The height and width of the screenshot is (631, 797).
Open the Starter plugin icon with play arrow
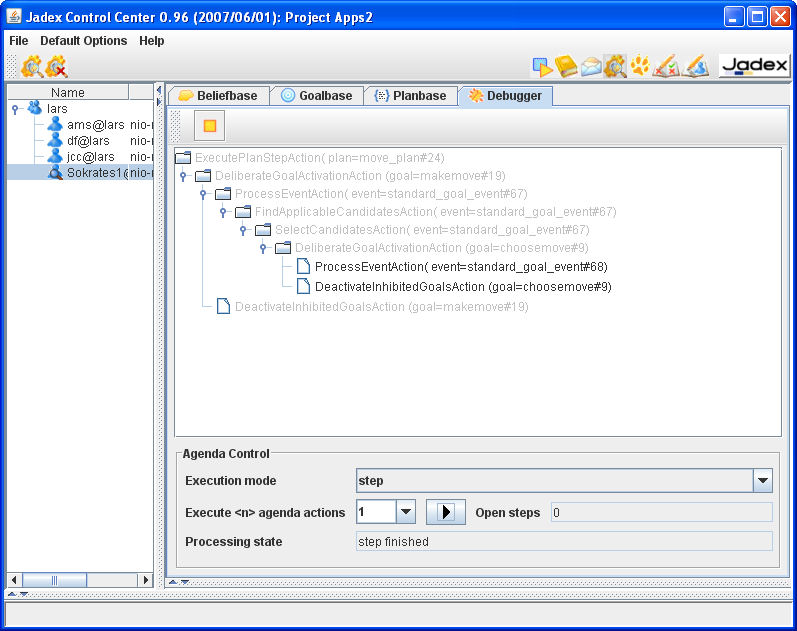[542, 67]
